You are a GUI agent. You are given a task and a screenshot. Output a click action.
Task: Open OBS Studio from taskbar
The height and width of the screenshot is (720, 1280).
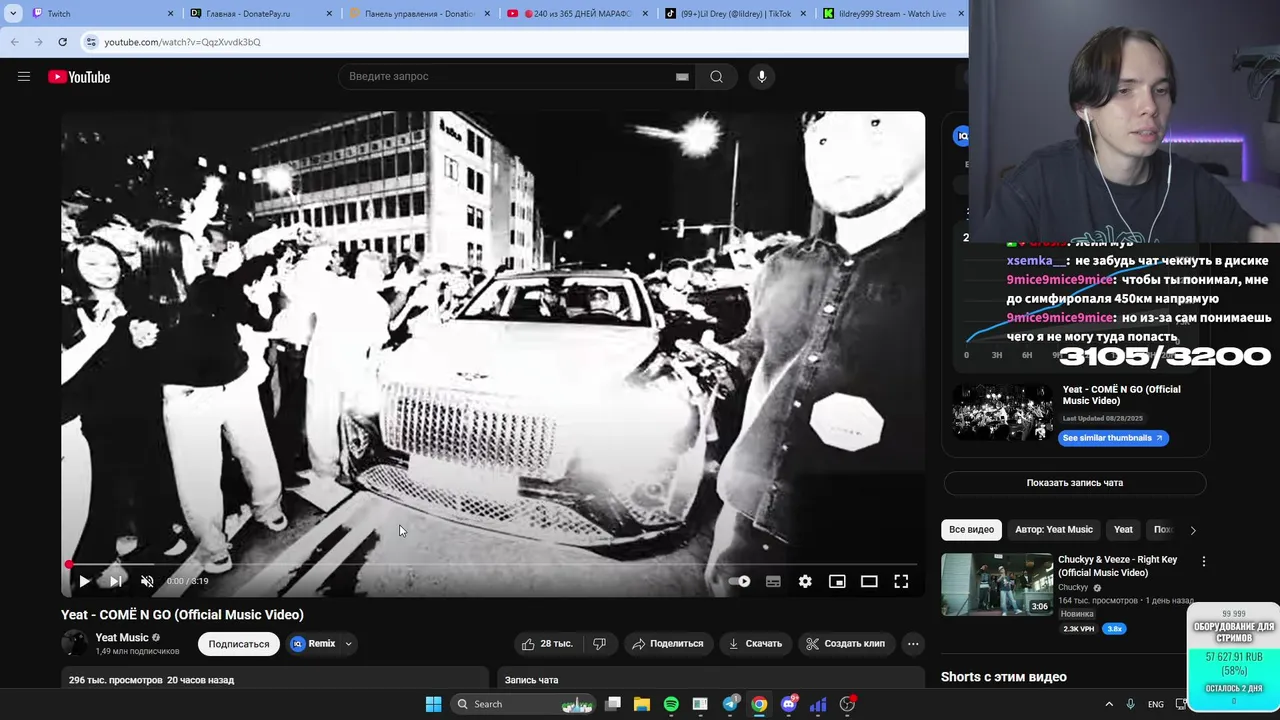[x=847, y=704]
